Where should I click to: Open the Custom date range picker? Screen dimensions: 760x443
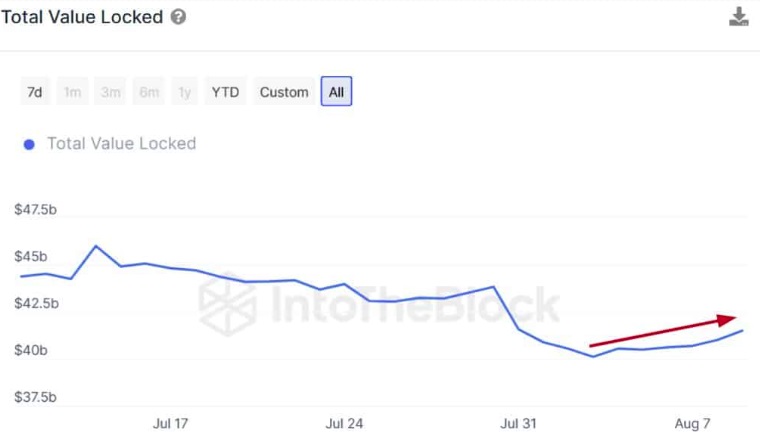pos(284,92)
